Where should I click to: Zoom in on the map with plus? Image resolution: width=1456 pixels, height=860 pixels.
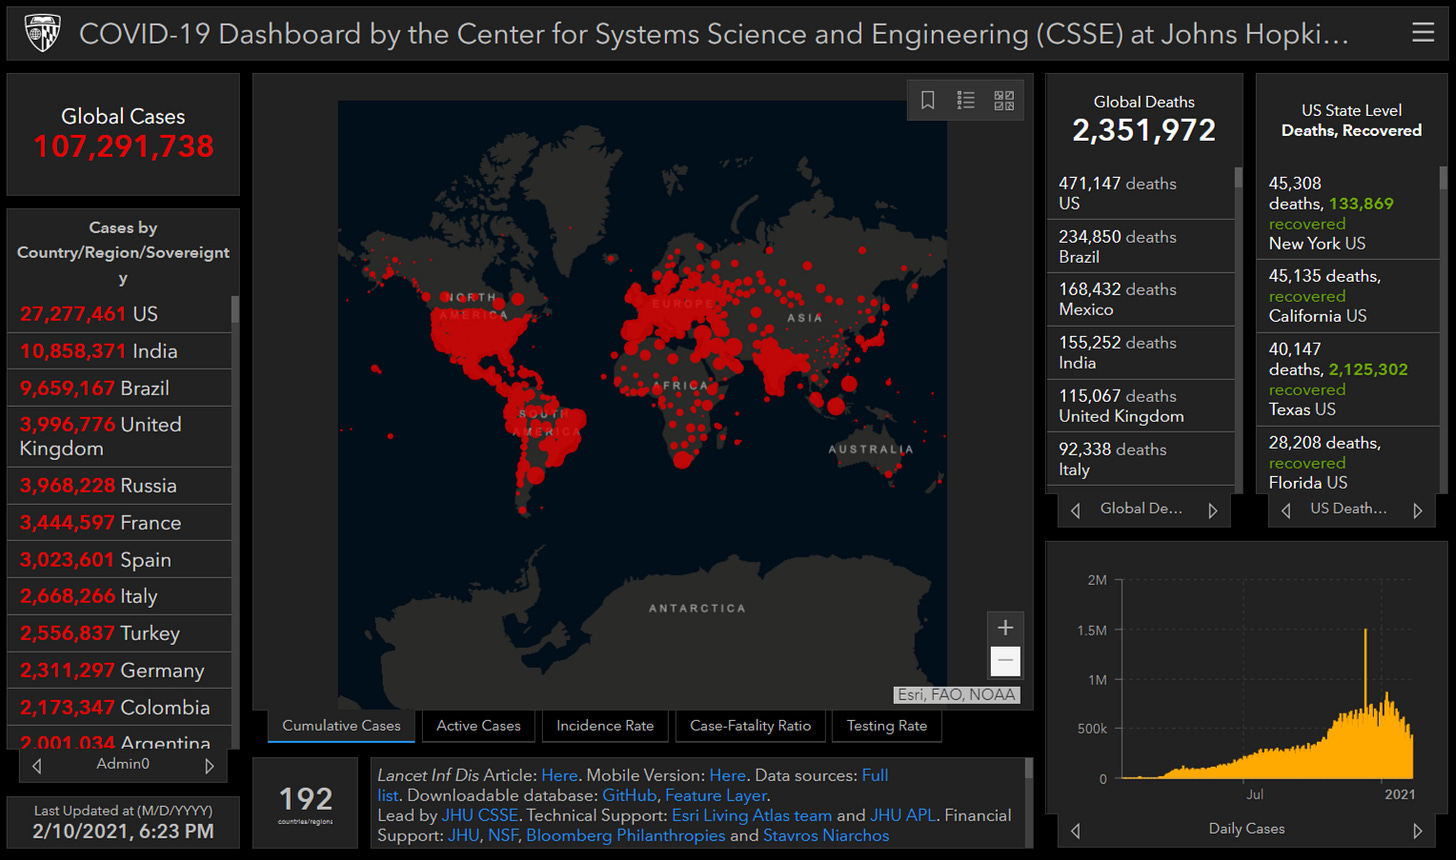(1005, 628)
